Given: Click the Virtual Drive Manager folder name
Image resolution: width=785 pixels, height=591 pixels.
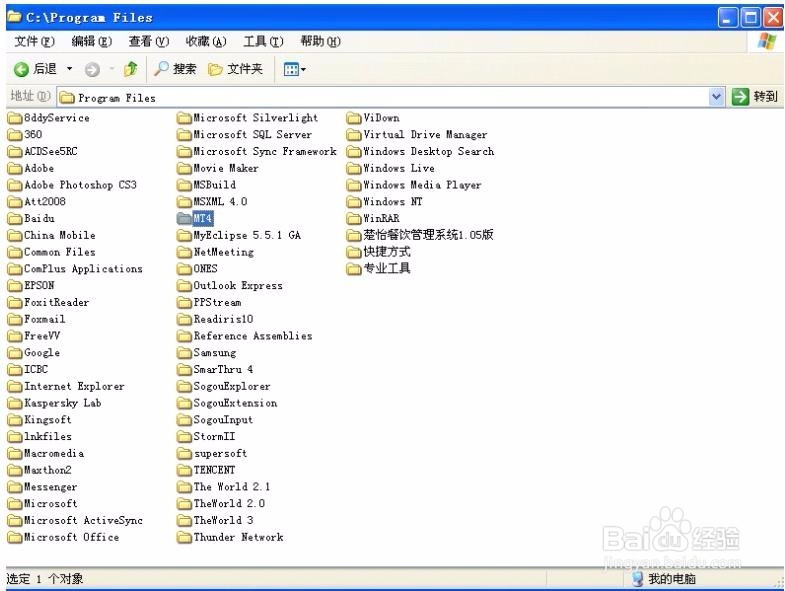Looking at the screenshot, I should point(425,135).
